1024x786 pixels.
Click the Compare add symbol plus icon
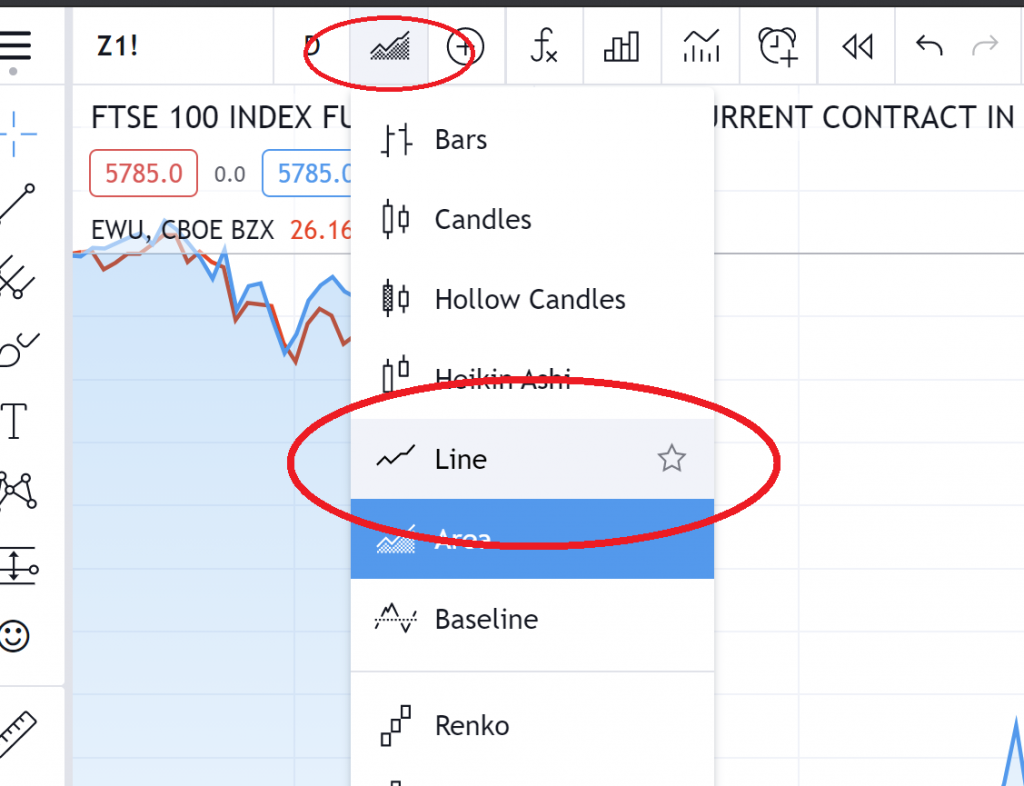click(x=465, y=47)
